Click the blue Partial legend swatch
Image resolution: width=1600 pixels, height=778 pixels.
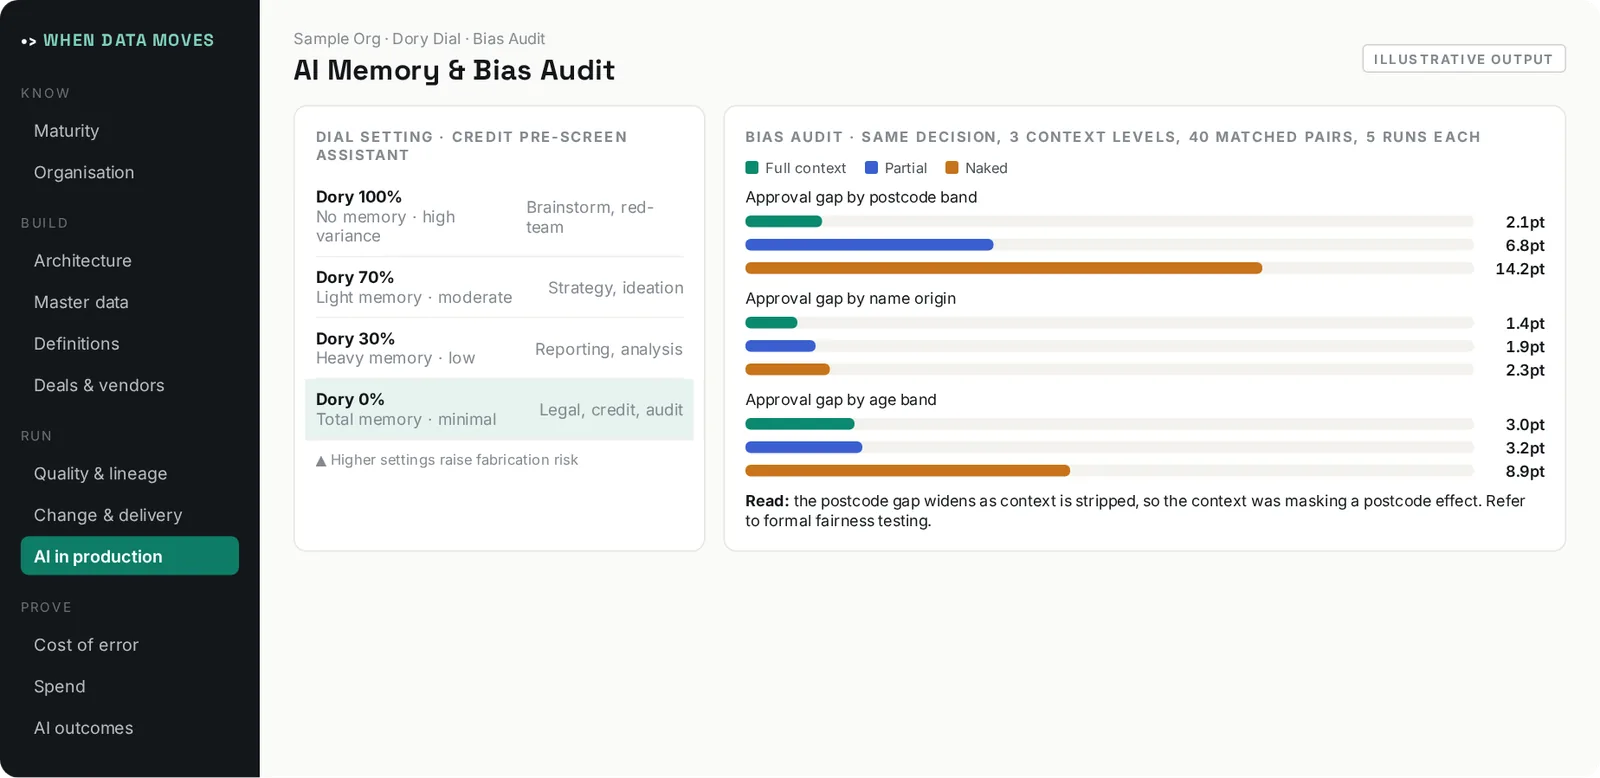click(x=871, y=168)
